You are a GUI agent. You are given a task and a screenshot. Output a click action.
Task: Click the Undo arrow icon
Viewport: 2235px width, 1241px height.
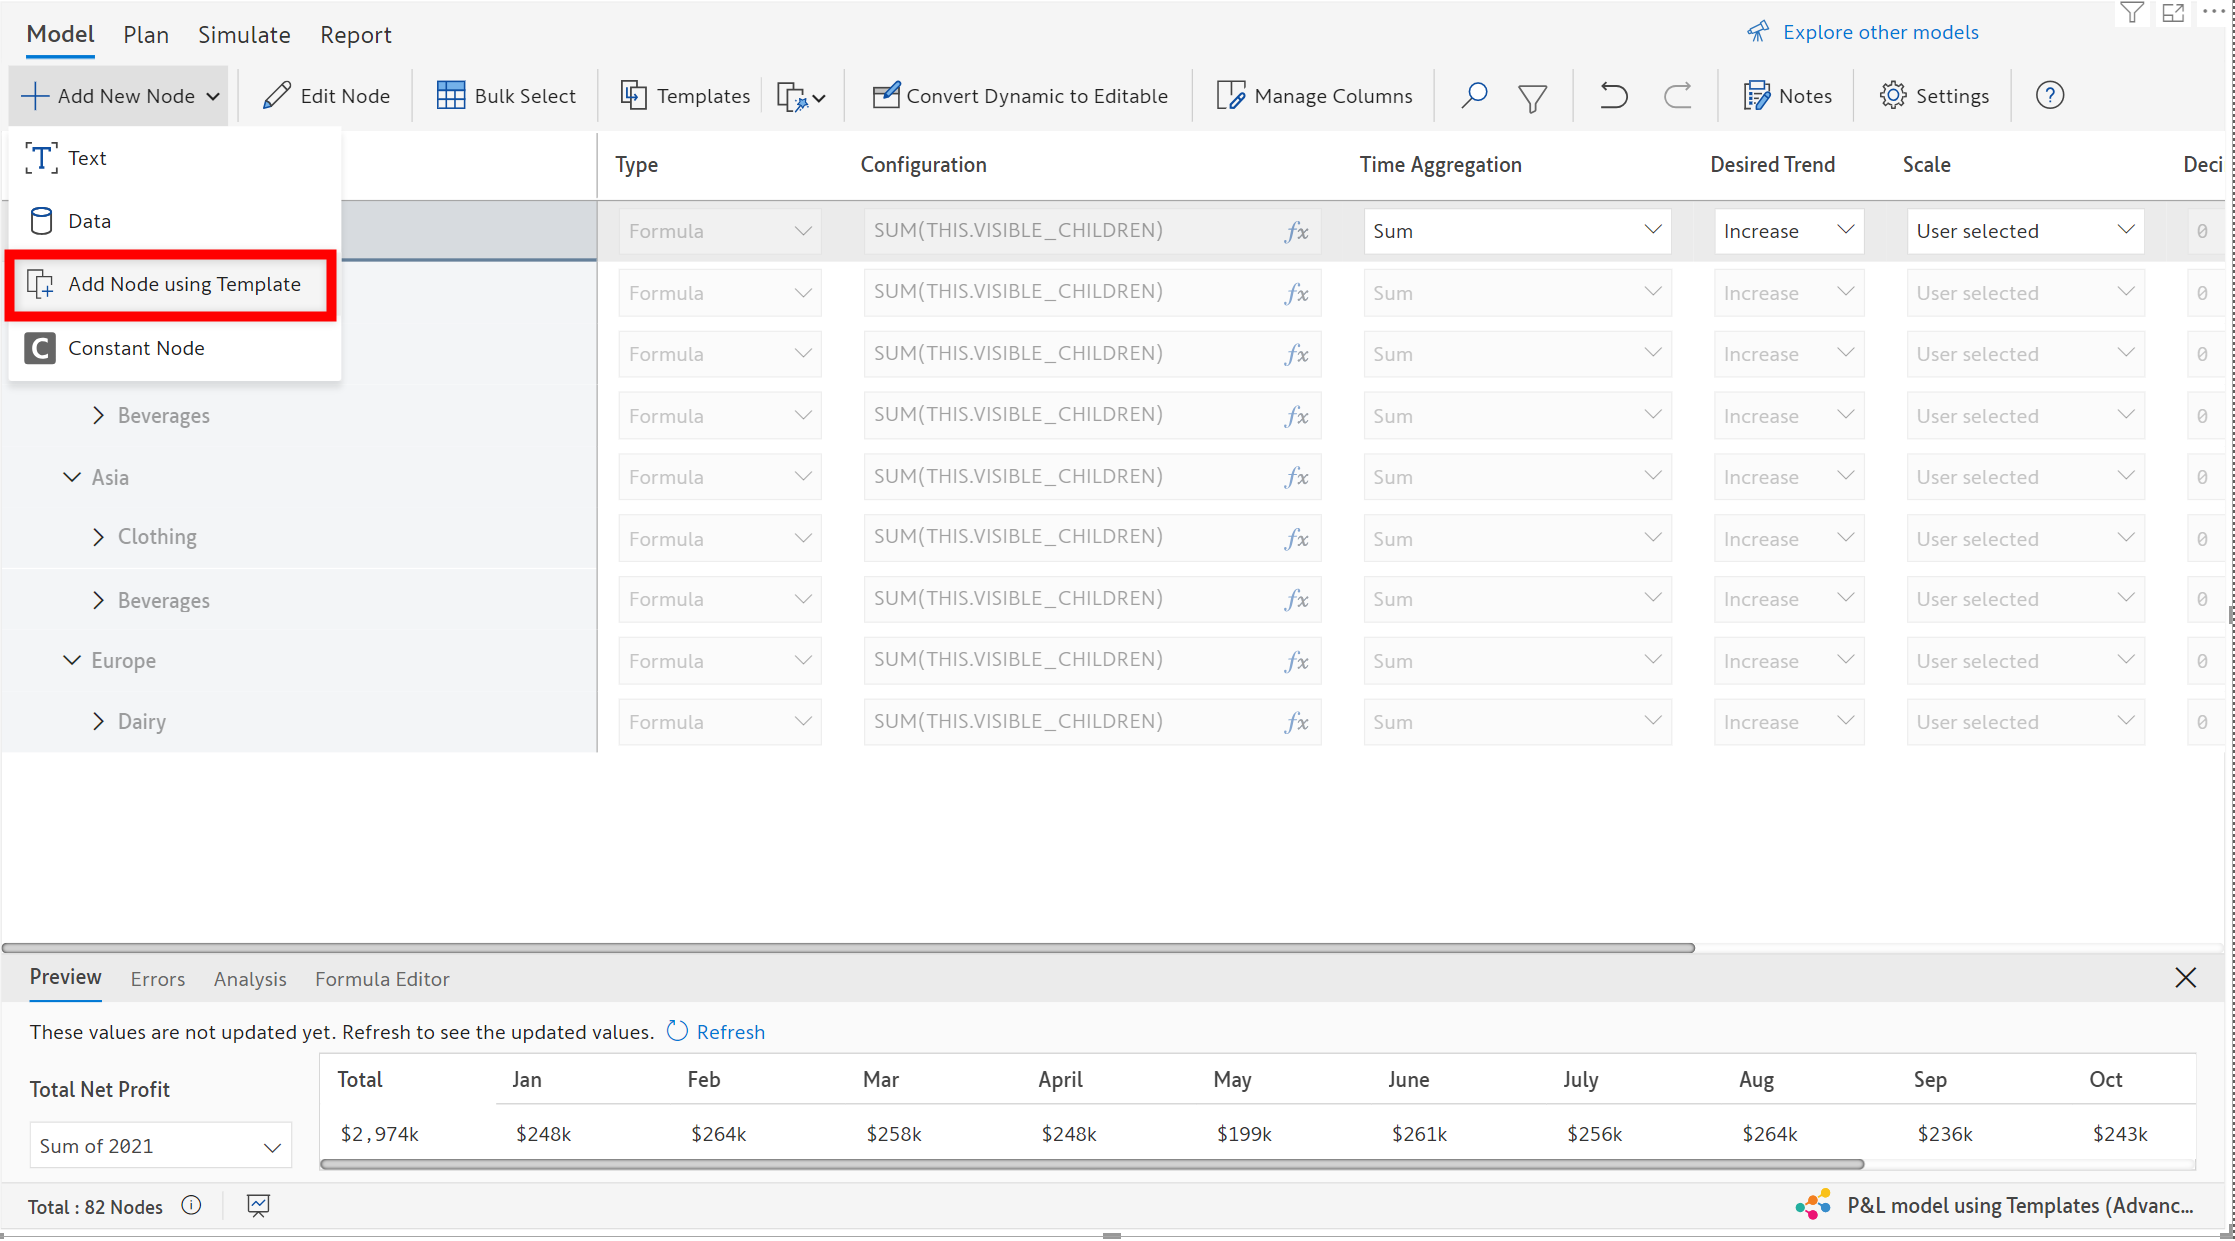[1613, 96]
